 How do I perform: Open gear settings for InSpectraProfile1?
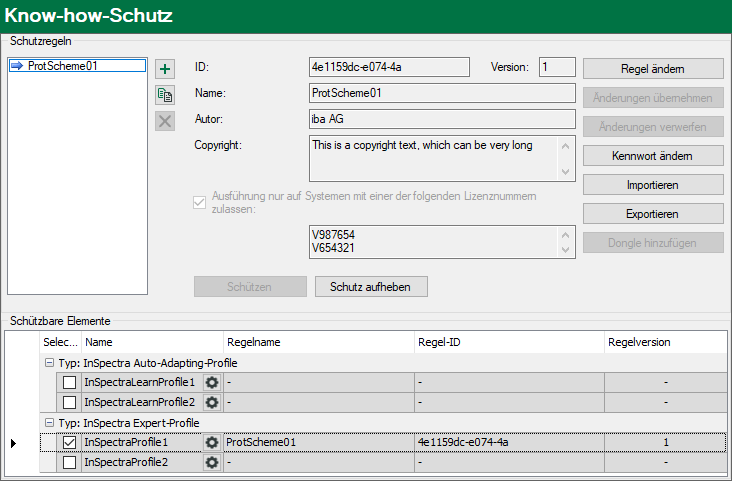pos(212,442)
